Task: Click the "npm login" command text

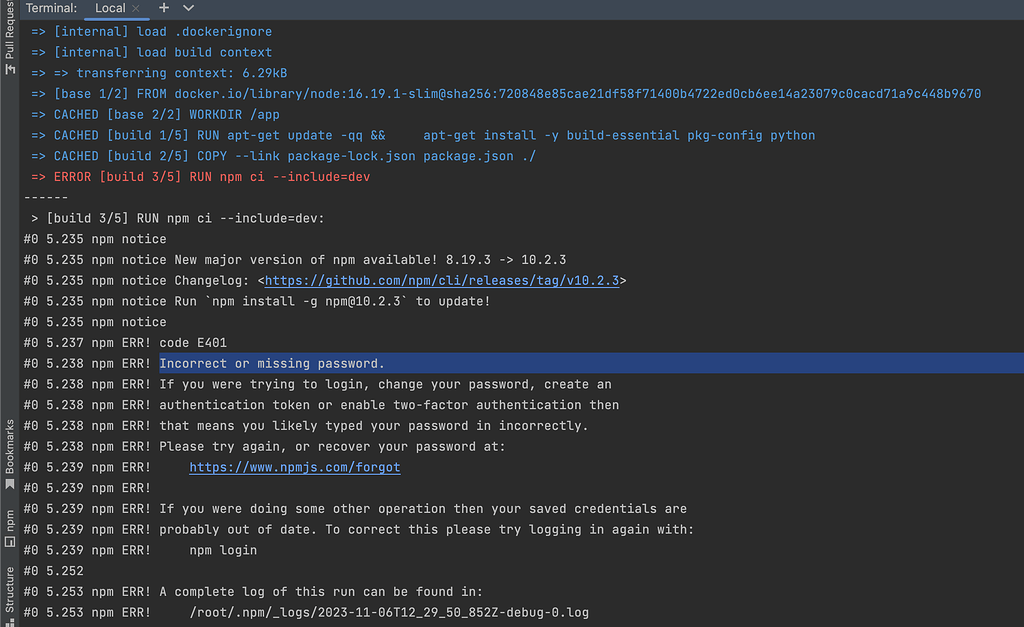Action: (x=222, y=551)
